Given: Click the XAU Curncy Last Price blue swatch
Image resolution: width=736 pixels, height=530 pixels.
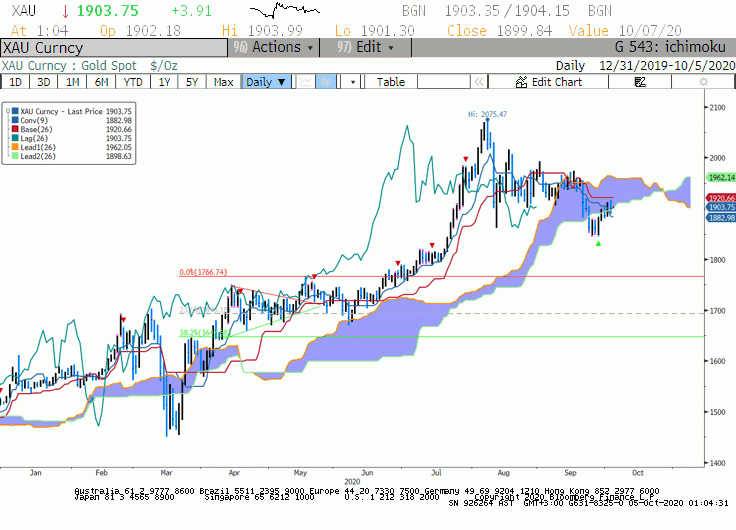Looking at the screenshot, I should [x=15, y=111].
